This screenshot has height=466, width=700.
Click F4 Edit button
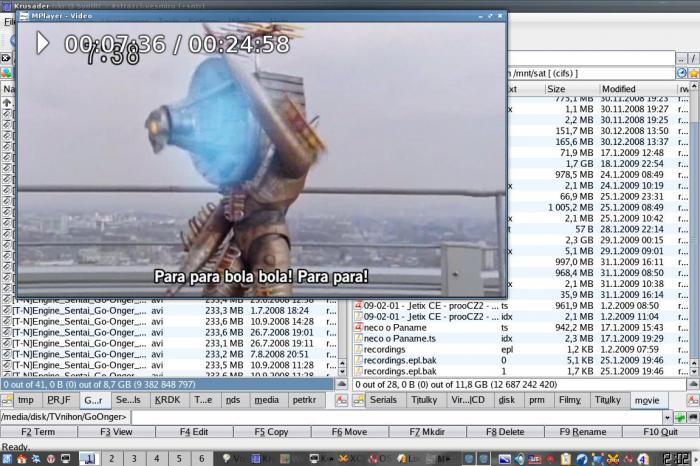194,432
